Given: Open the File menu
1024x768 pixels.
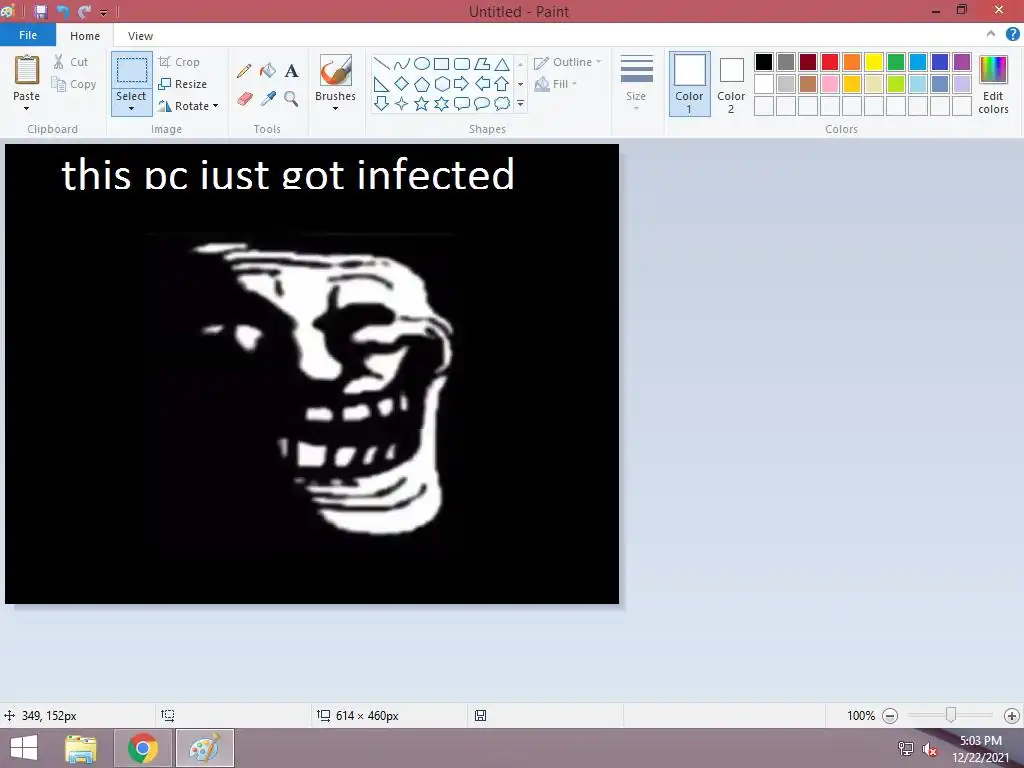Looking at the screenshot, I should click(x=28, y=35).
